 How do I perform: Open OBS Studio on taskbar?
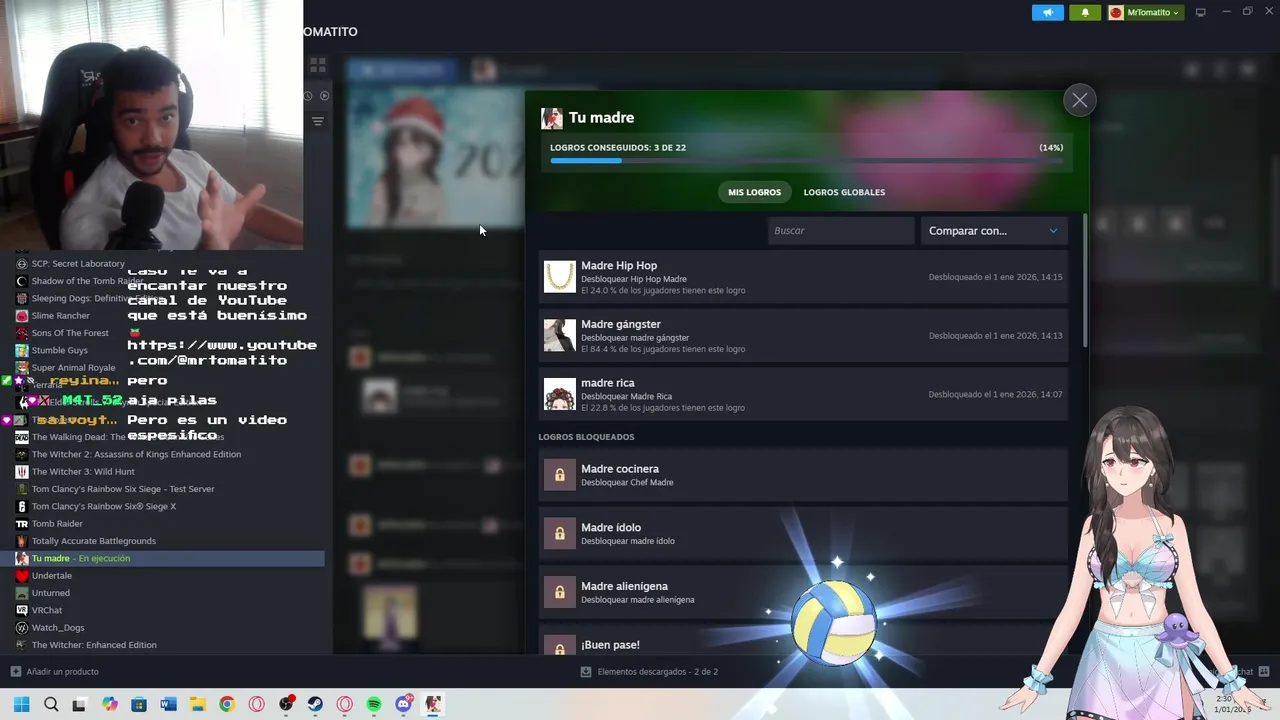click(286, 704)
